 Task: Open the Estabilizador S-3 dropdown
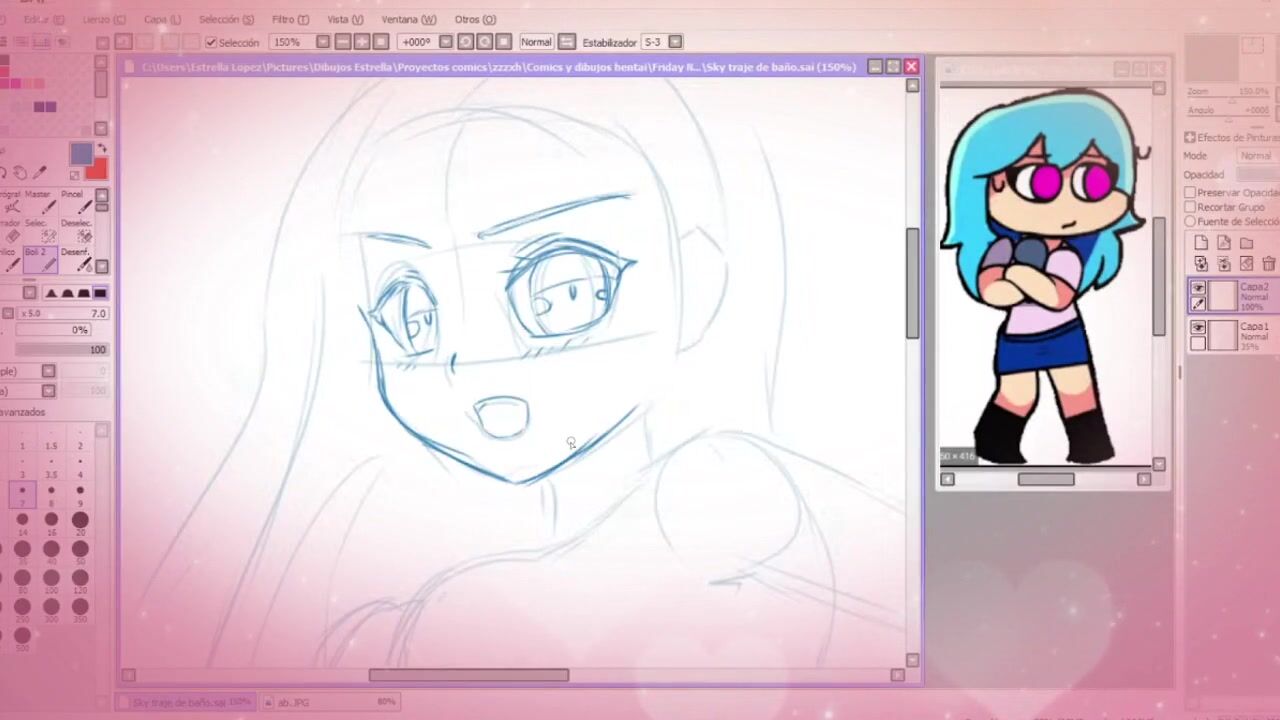[x=675, y=42]
